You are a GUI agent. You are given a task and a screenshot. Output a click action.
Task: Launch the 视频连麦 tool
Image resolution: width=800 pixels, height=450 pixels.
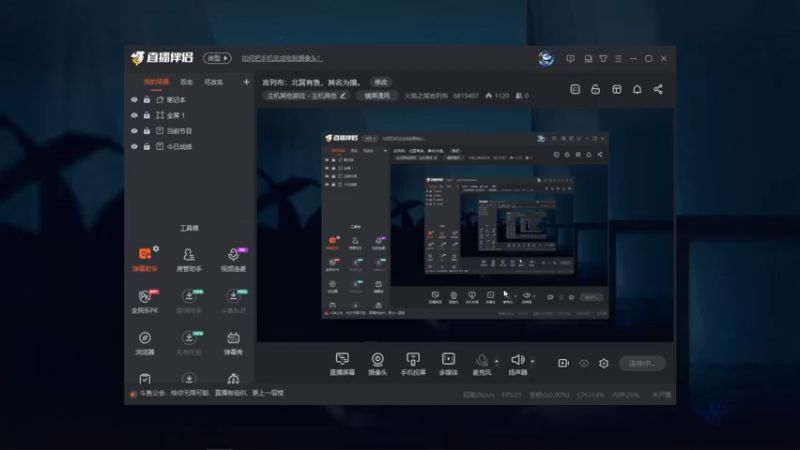(x=233, y=259)
